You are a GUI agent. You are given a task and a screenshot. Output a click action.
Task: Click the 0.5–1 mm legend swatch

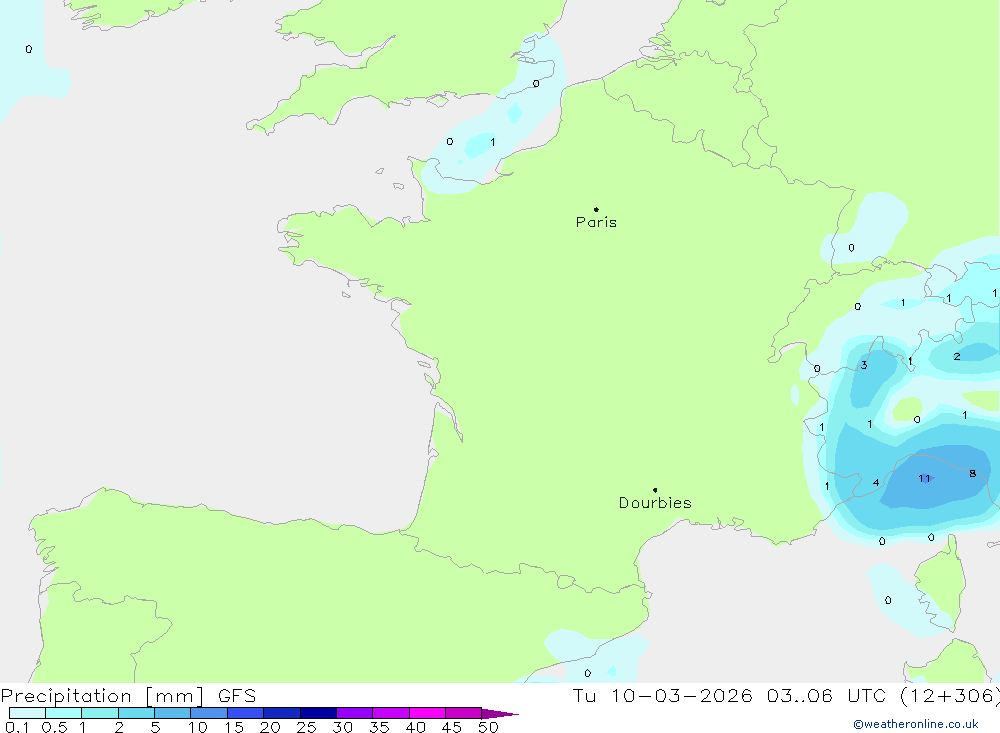coord(64,713)
